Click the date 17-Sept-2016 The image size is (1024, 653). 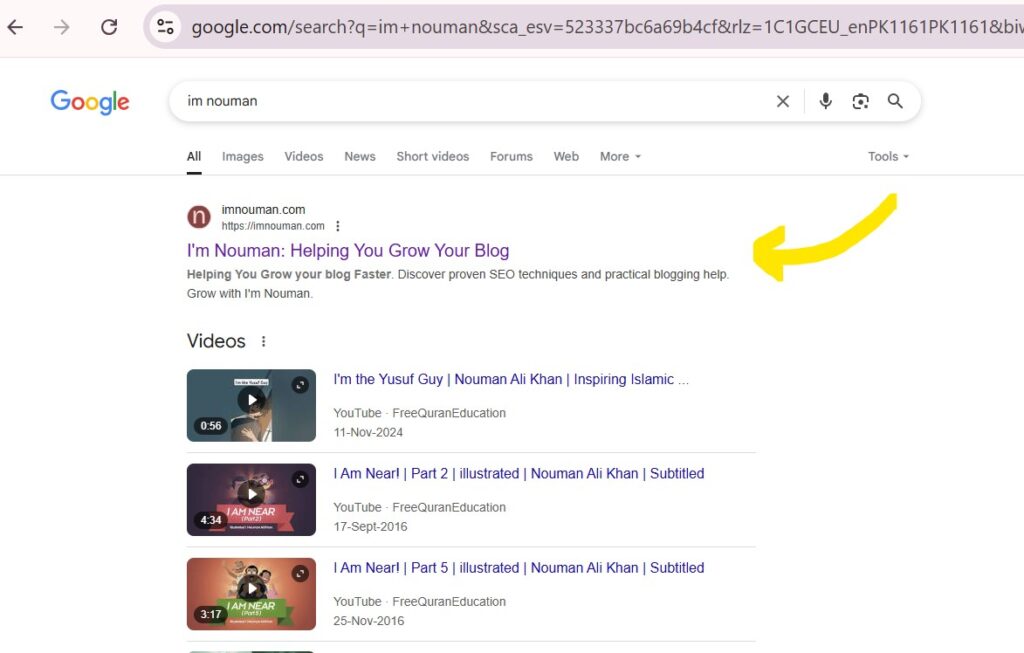tap(370, 527)
